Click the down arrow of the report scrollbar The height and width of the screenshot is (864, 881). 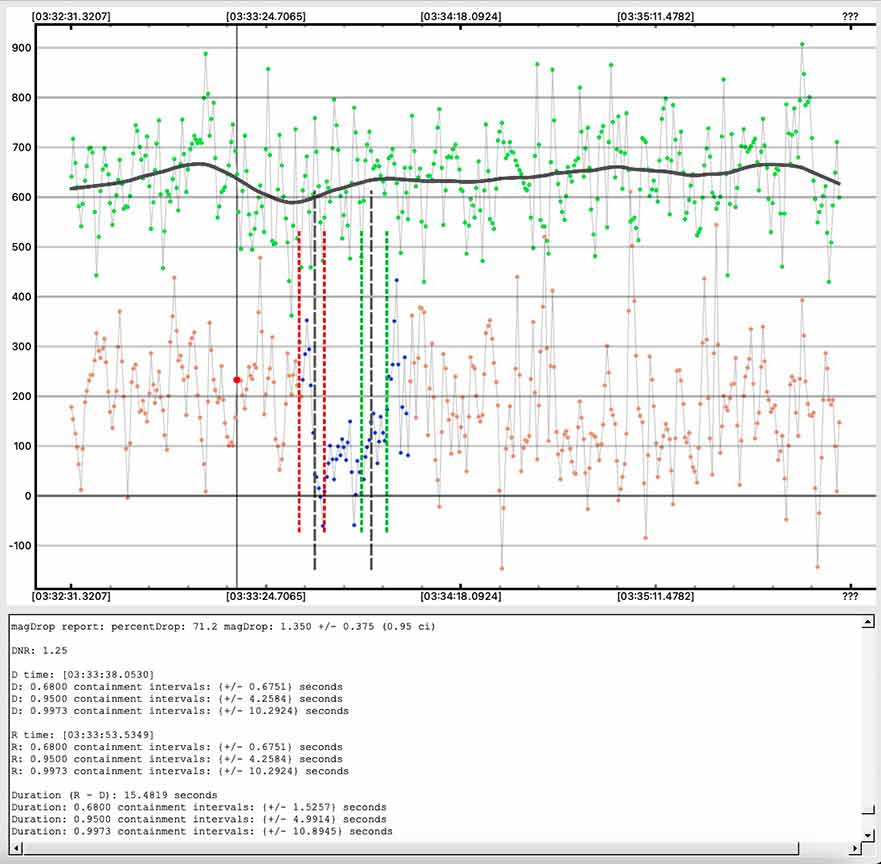(x=868, y=834)
